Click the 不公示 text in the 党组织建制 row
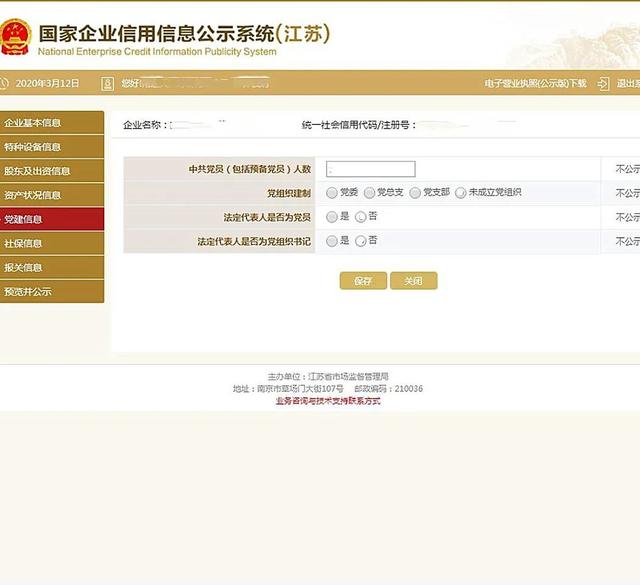This screenshot has height=585, width=640. (x=628, y=193)
